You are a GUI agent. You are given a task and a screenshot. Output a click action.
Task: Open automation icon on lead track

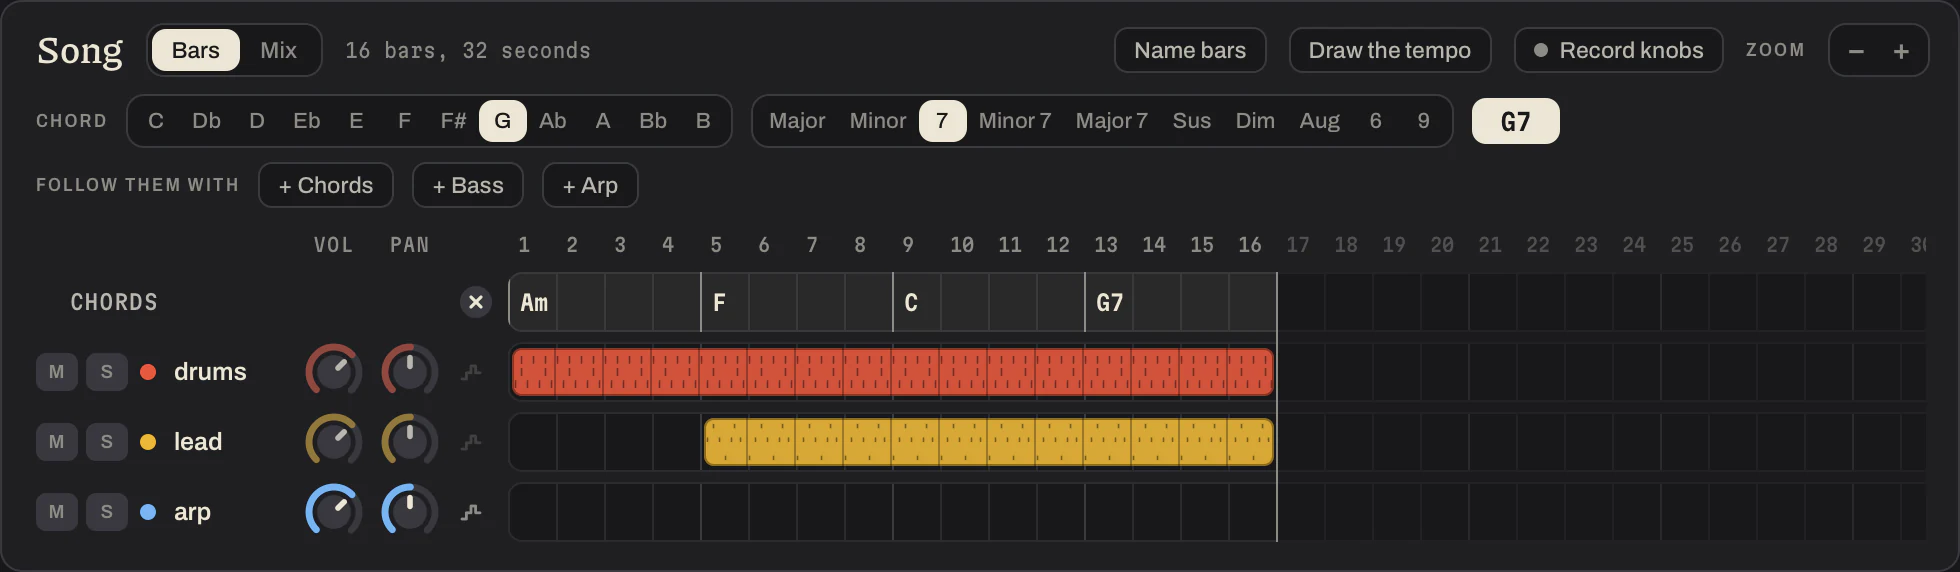pos(471,442)
